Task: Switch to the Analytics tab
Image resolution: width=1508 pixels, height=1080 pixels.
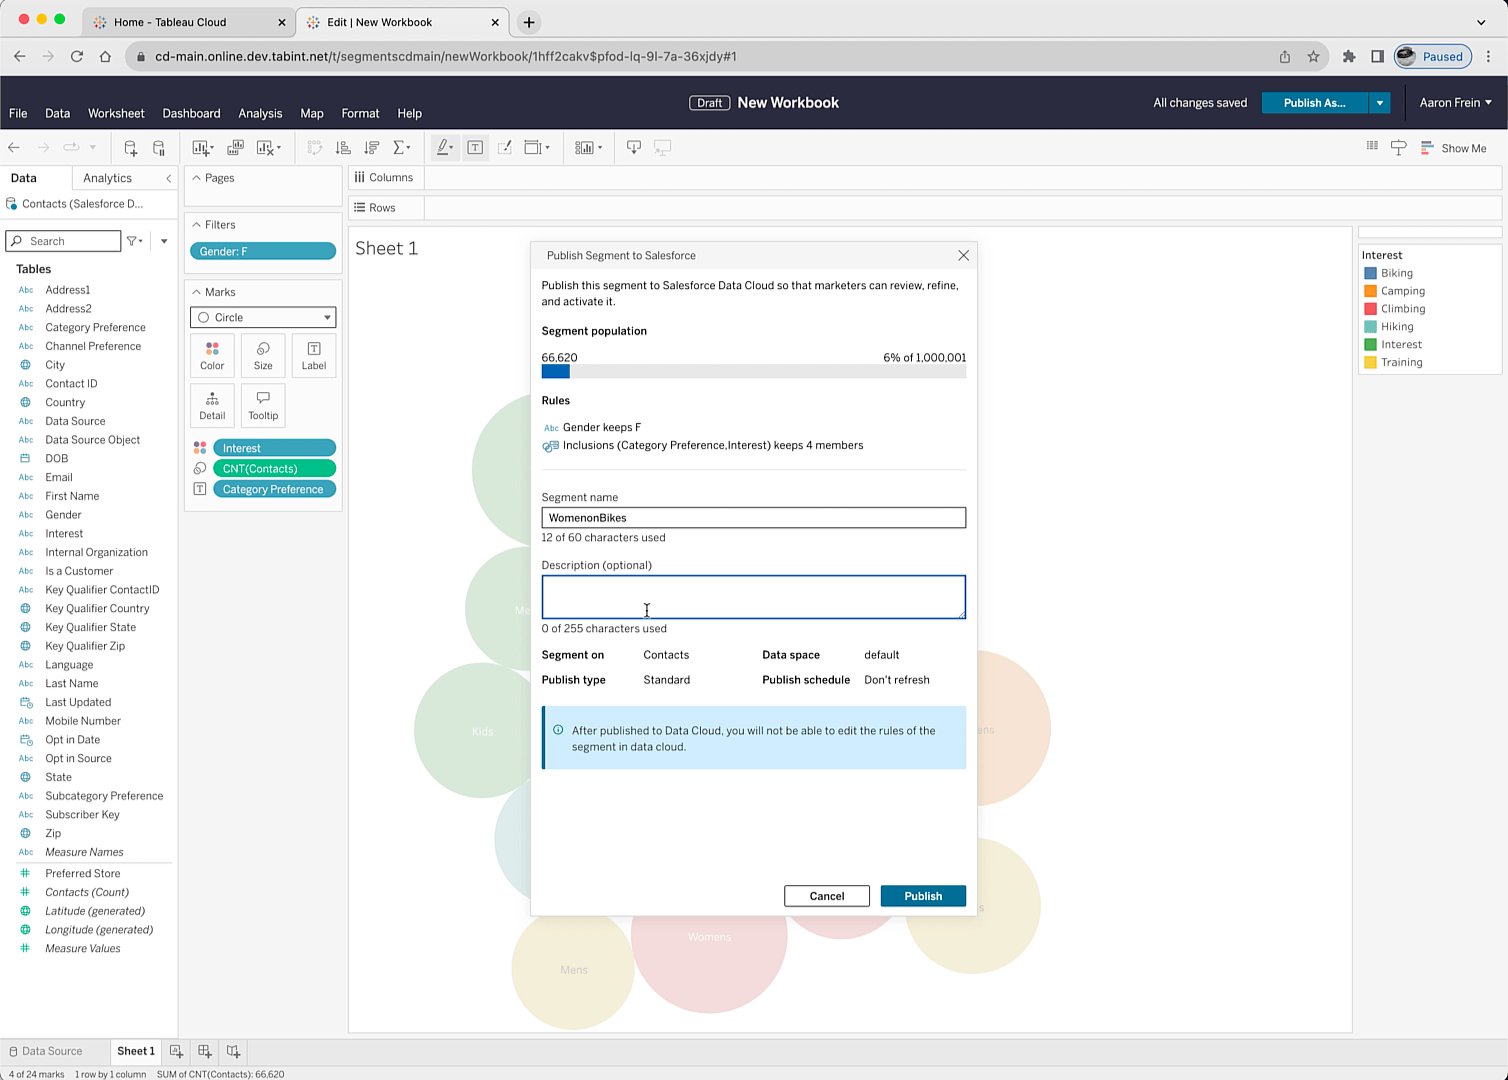Action: pos(107,178)
